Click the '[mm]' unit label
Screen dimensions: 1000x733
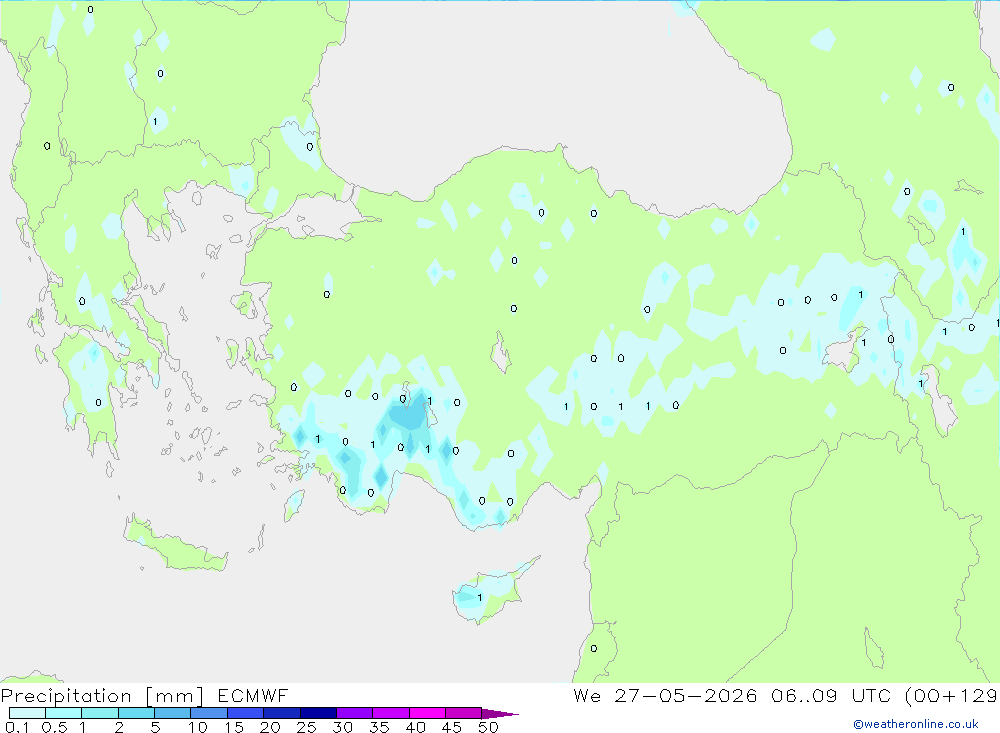click(x=175, y=696)
